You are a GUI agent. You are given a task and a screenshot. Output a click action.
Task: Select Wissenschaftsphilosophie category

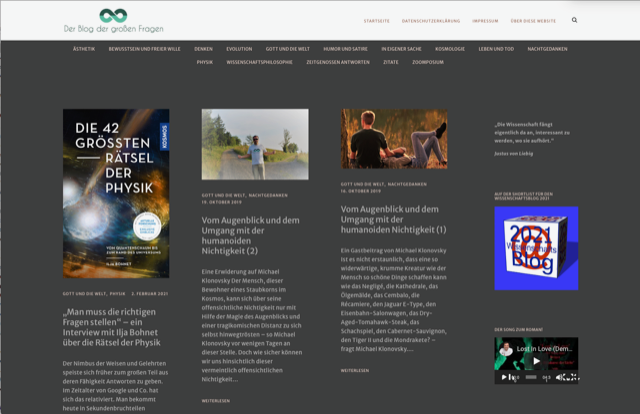point(260,62)
